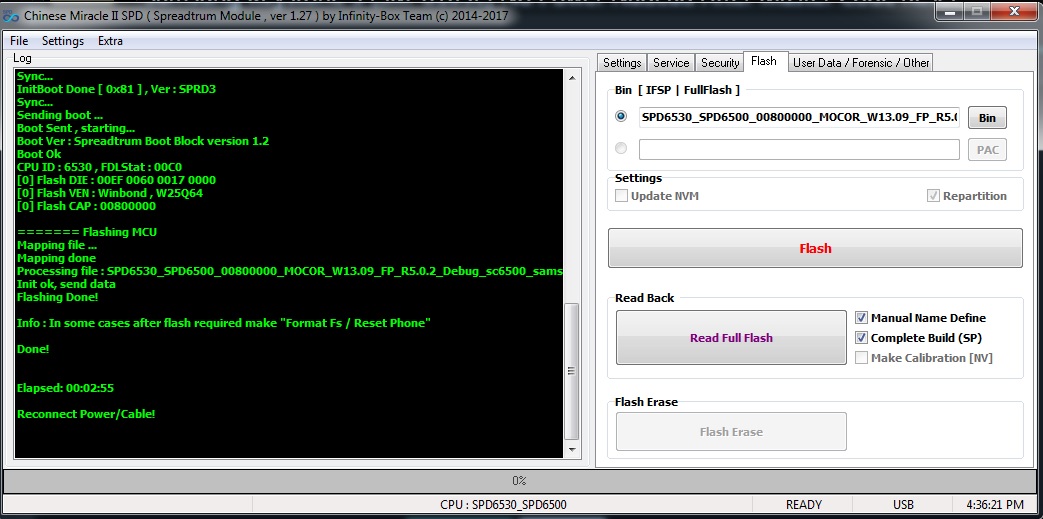Click the application icon in title bar

[x=11, y=17]
